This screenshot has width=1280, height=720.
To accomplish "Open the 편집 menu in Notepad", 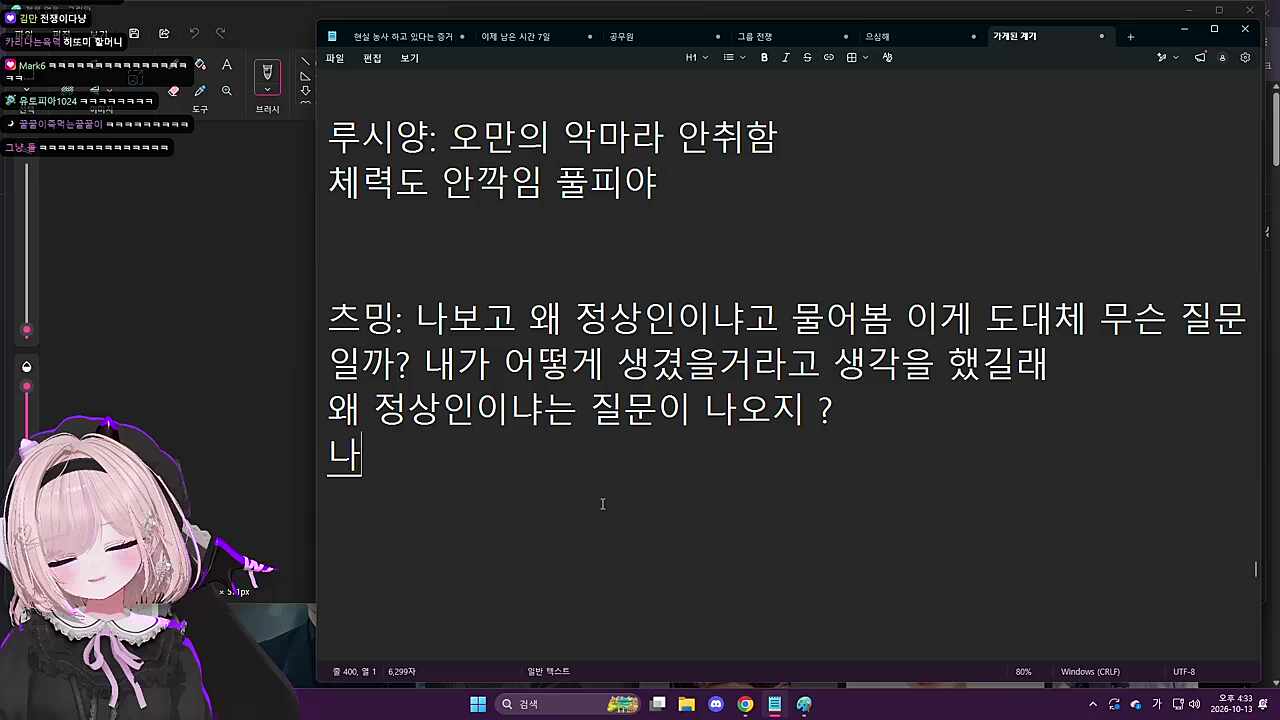I will [x=372, y=58].
